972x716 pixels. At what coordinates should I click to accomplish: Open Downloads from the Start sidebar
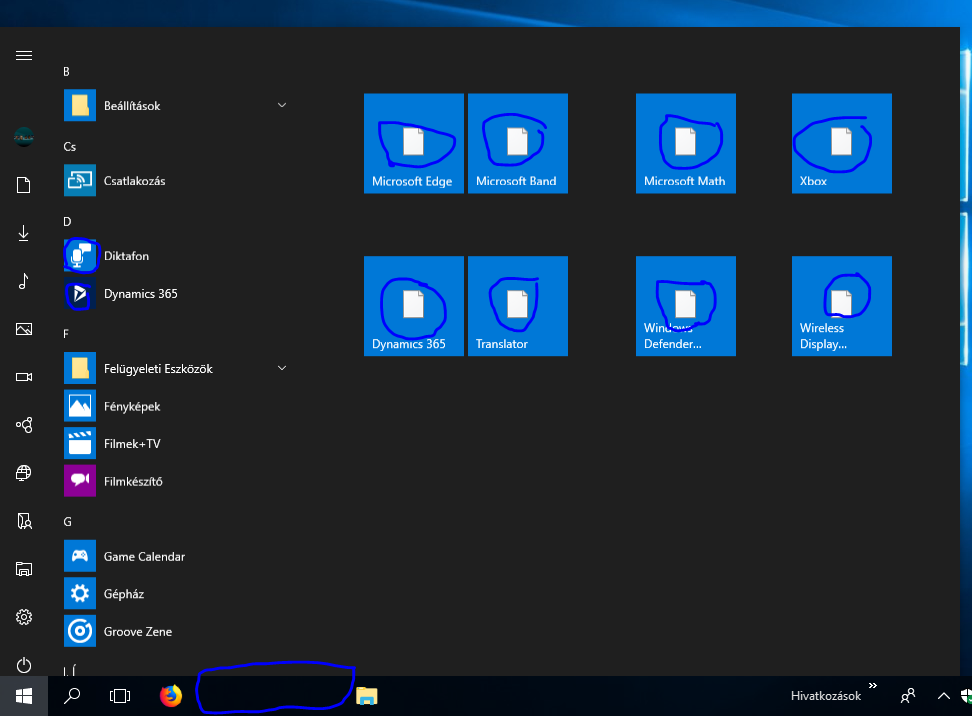pos(24,233)
